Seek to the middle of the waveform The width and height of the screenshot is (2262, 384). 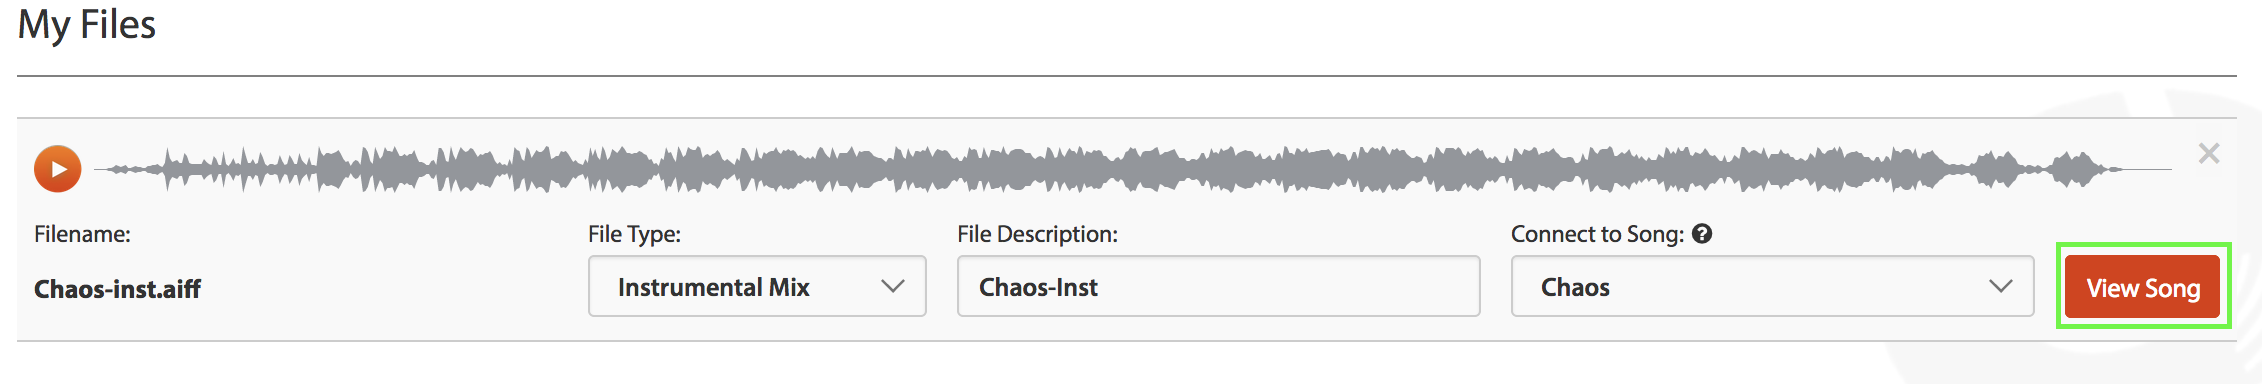(x=1133, y=169)
